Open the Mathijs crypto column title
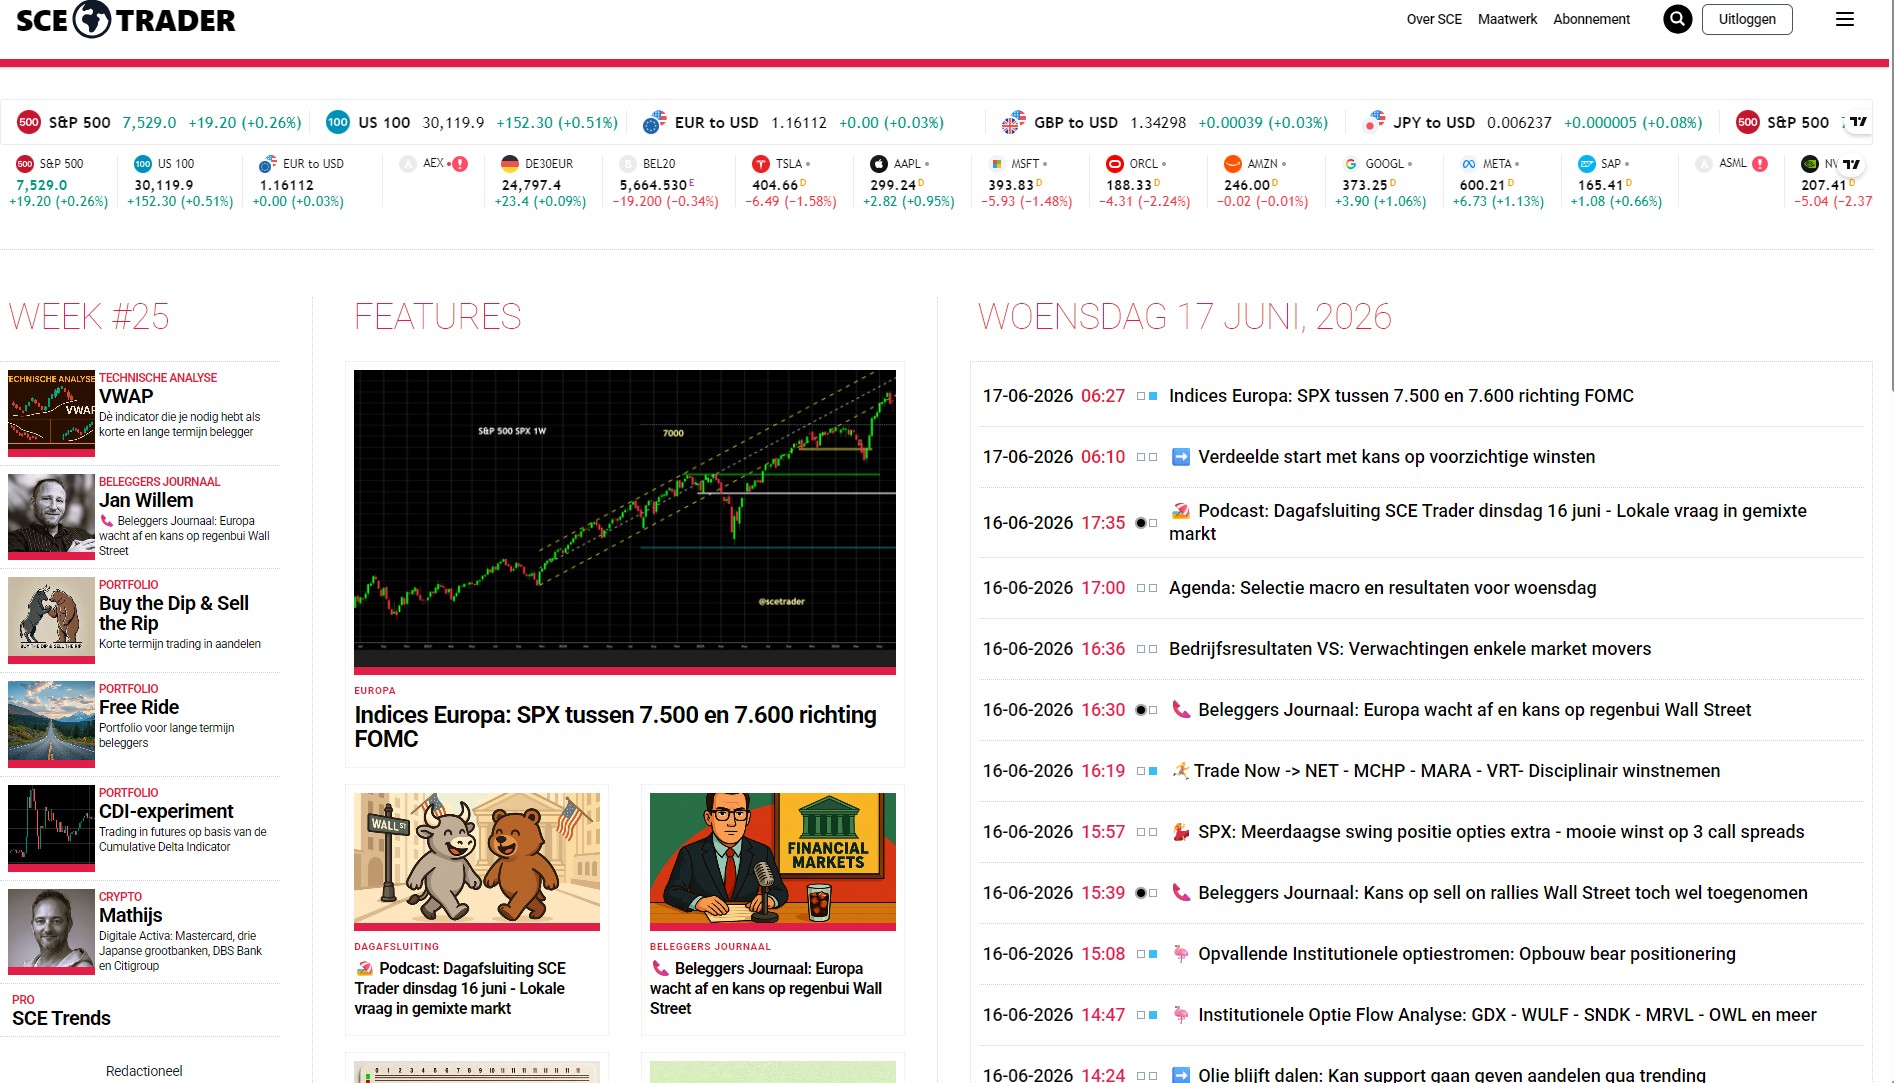1894x1083 pixels. (130, 915)
